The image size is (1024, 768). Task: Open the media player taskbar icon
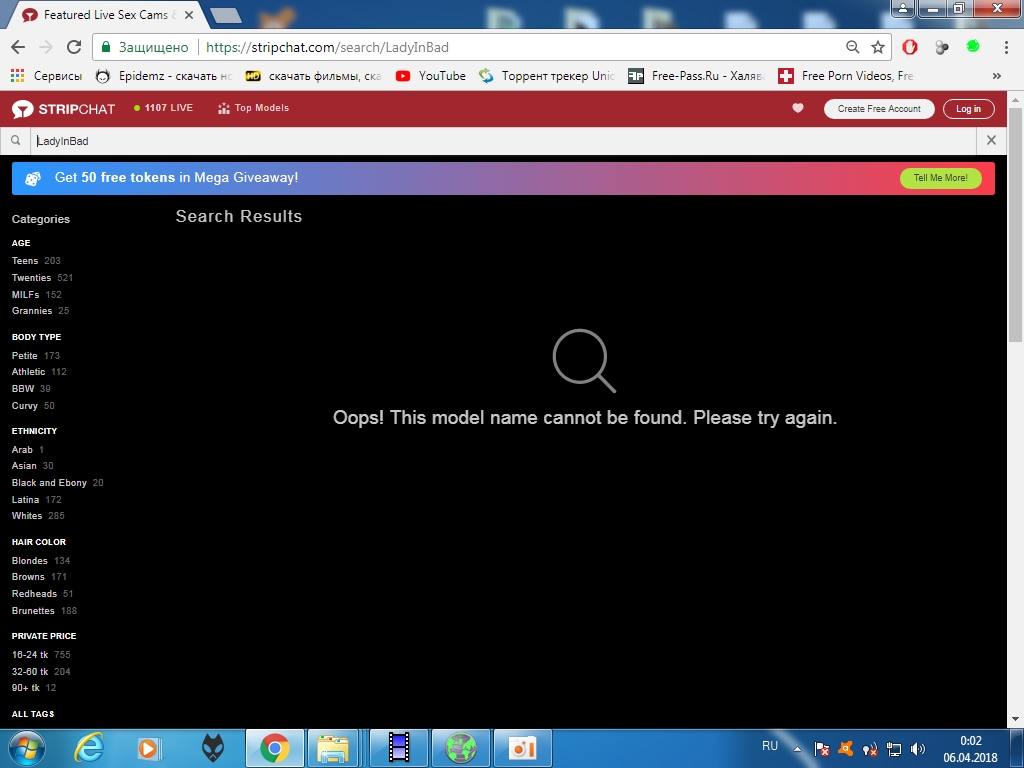click(150, 748)
